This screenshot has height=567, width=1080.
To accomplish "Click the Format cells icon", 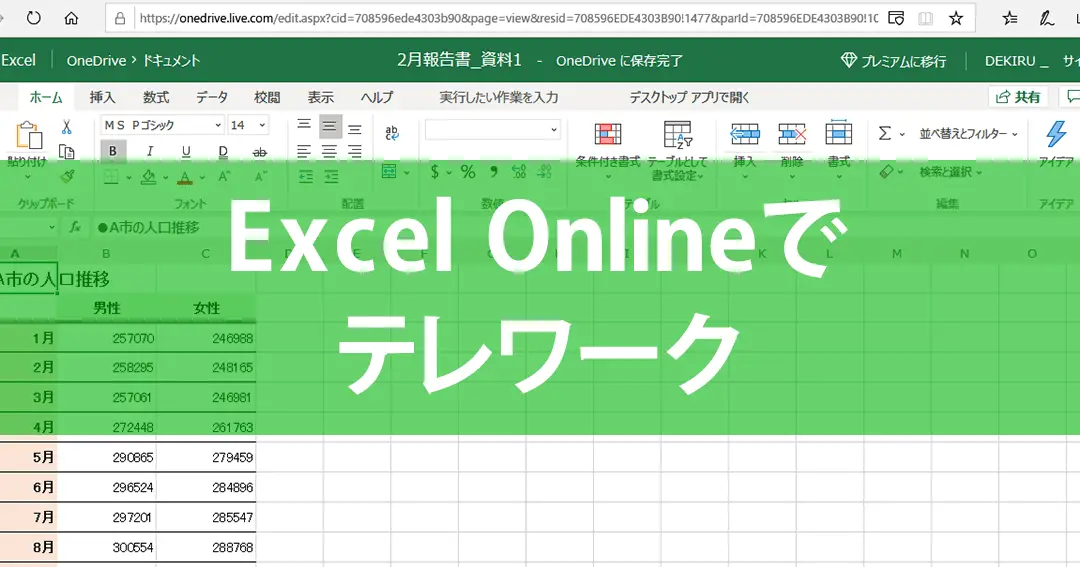I will click(x=838, y=133).
